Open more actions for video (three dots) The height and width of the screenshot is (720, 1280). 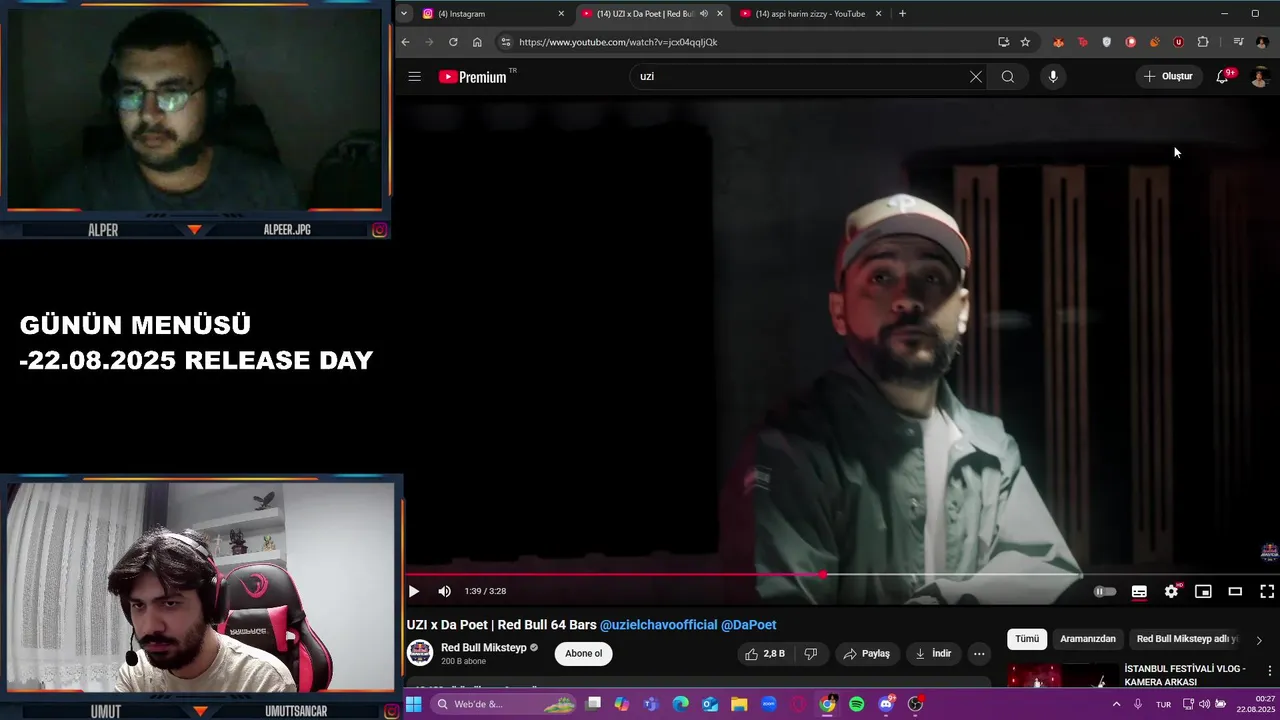[x=979, y=653]
